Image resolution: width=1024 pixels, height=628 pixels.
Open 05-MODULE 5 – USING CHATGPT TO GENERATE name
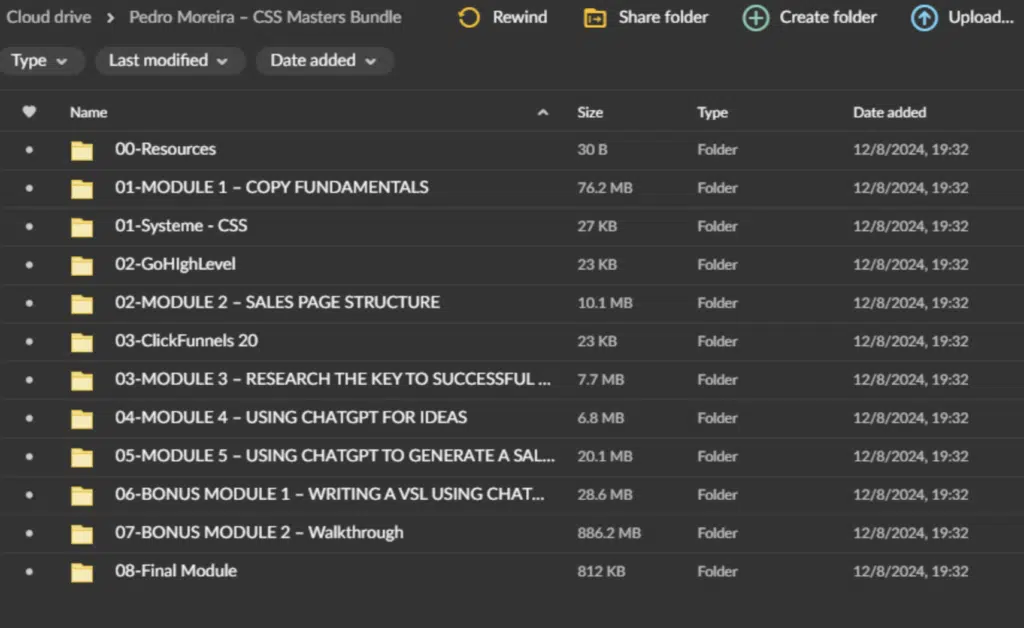(x=335, y=456)
